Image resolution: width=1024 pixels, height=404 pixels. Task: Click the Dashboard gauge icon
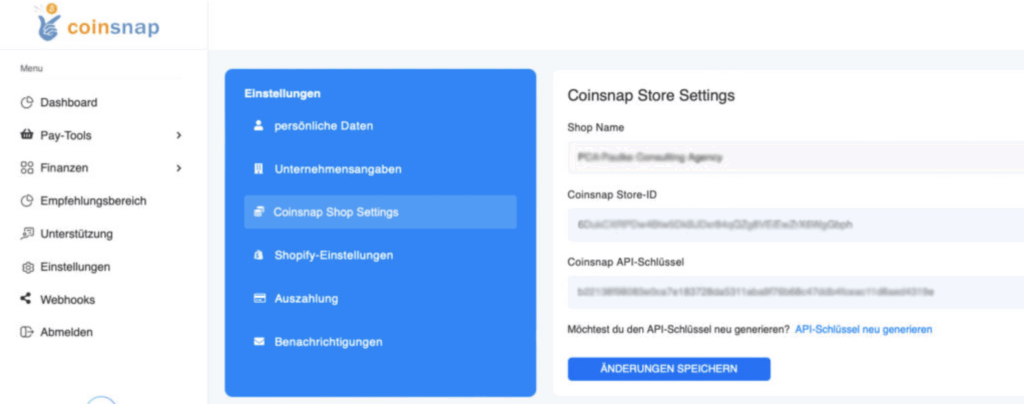27,102
